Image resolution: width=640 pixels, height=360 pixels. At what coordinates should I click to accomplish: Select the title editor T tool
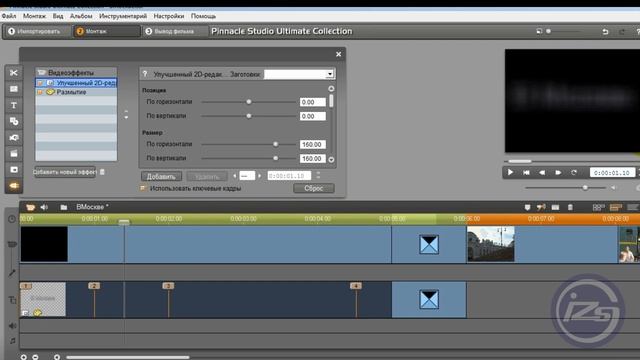click(13, 105)
